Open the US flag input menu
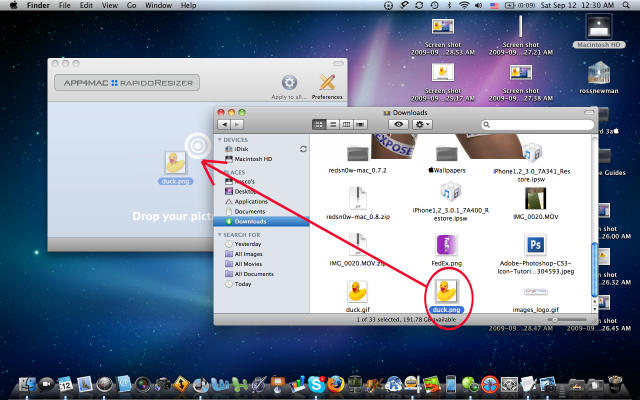The height and width of the screenshot is (400, 640). [x=494, y=5]
